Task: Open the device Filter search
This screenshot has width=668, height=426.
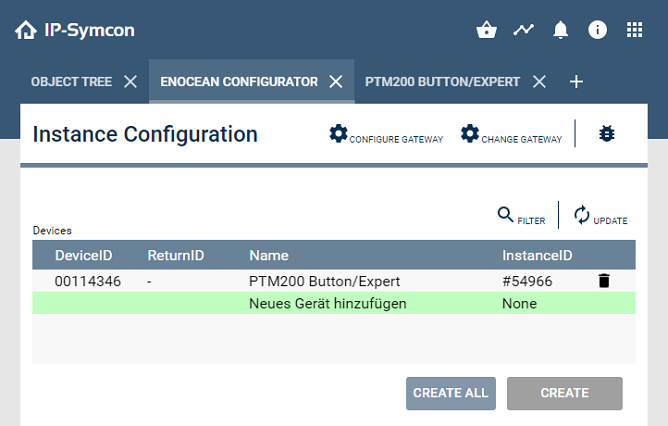Action: click(x=521, y=216)
